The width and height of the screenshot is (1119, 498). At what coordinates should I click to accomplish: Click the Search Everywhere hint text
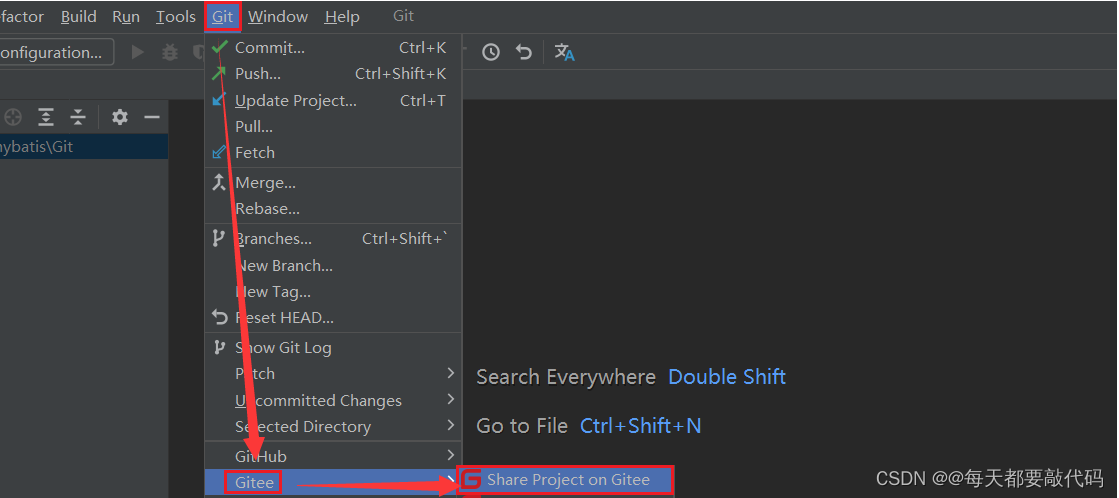566,377
